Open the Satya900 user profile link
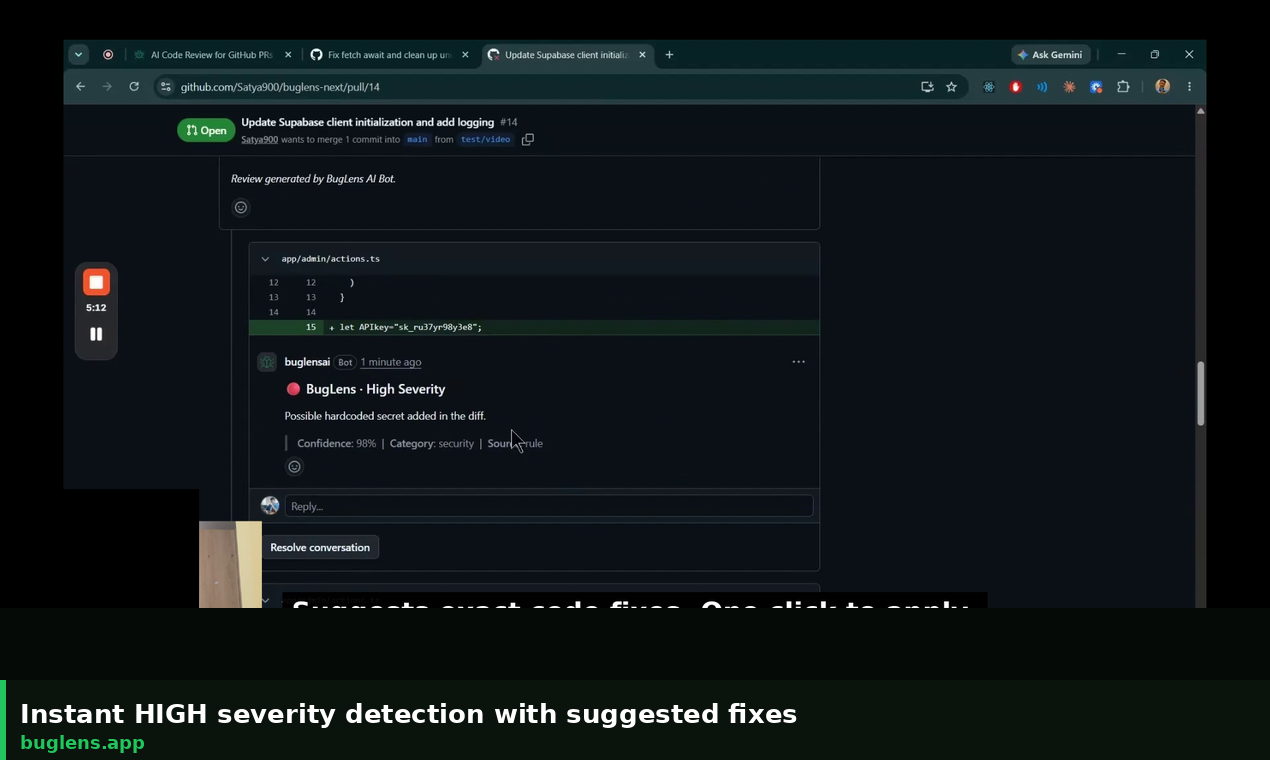The height and width of the screenshot is (760, 1270). click(x=259, y=140)
